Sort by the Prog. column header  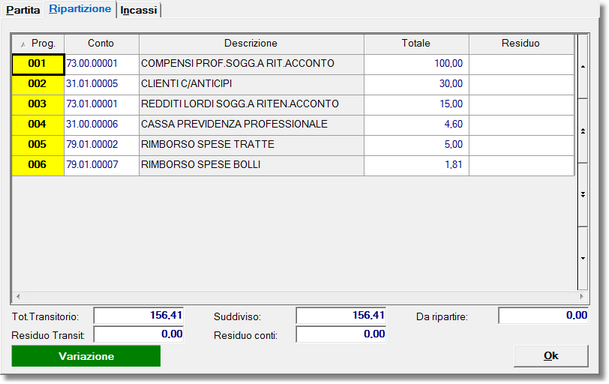tap(38, 43)
